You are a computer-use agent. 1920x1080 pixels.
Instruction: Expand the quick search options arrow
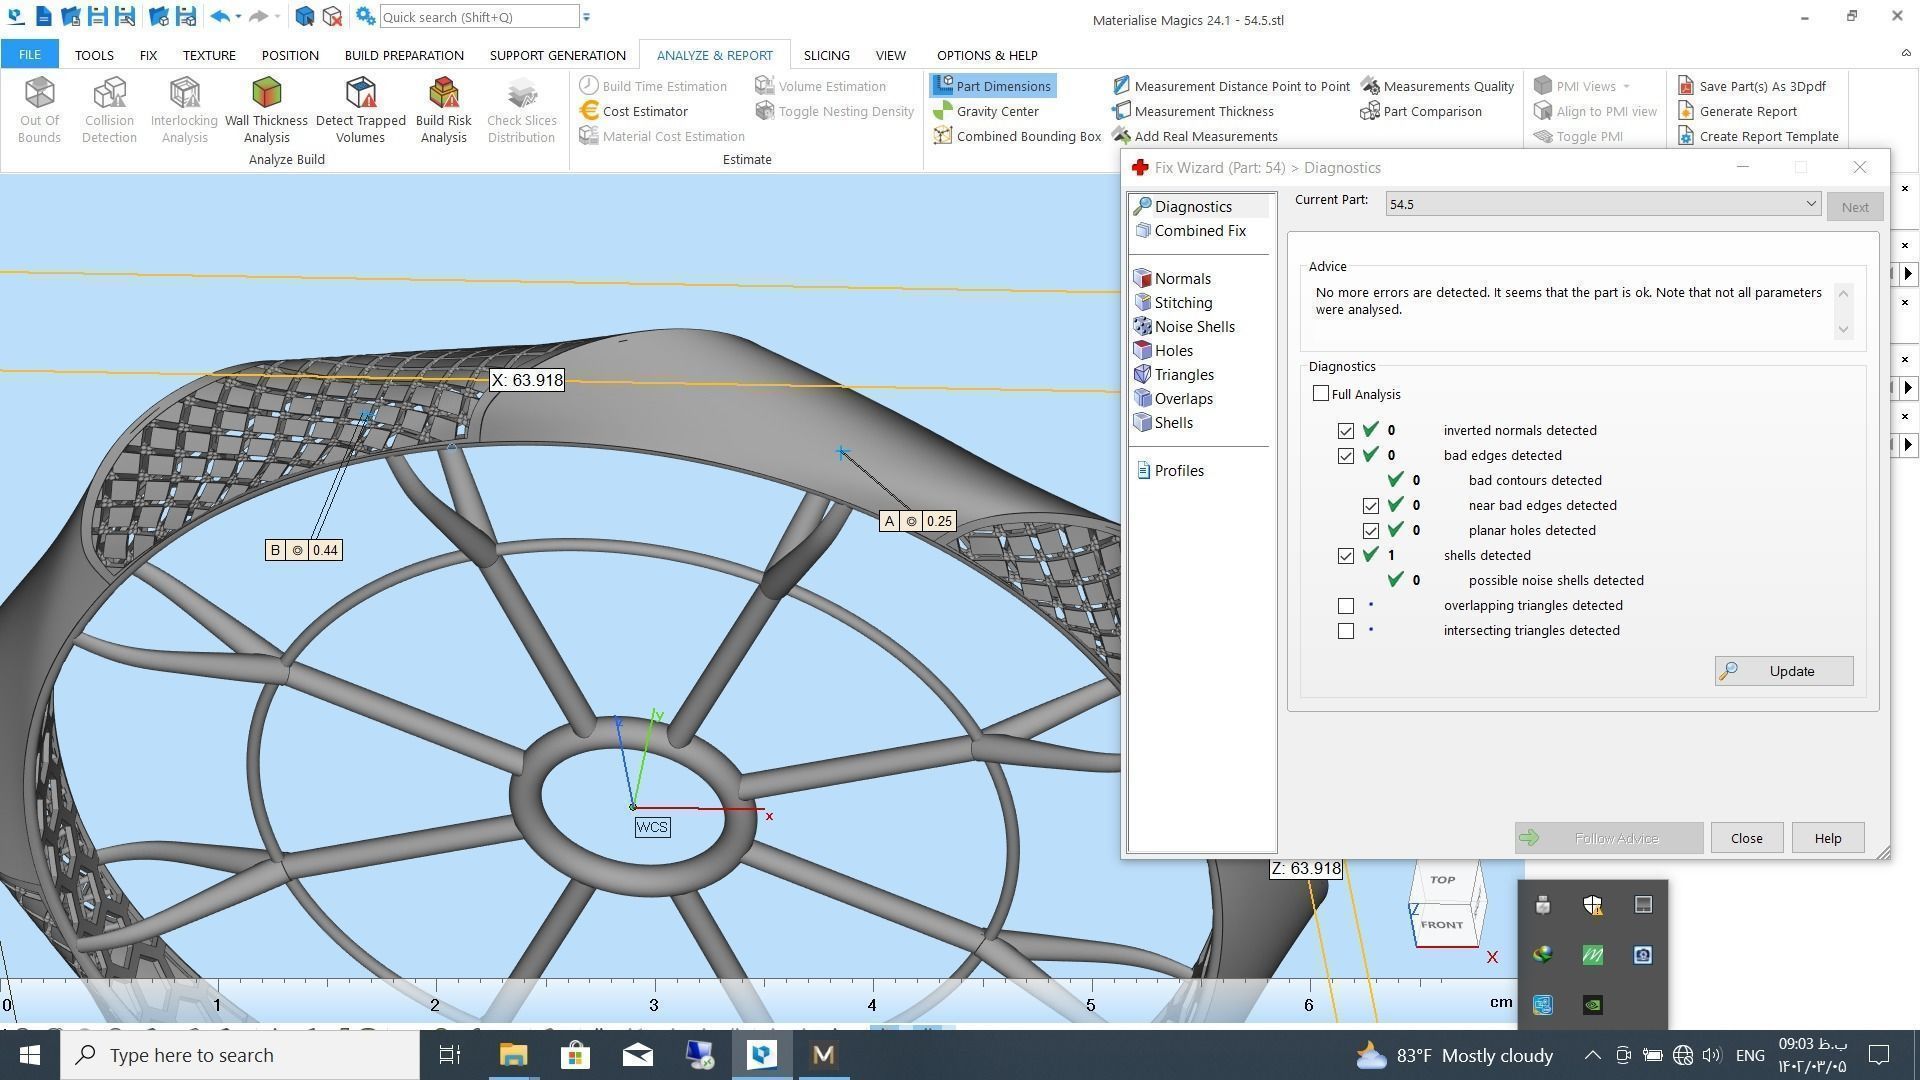tap(587, 17)
